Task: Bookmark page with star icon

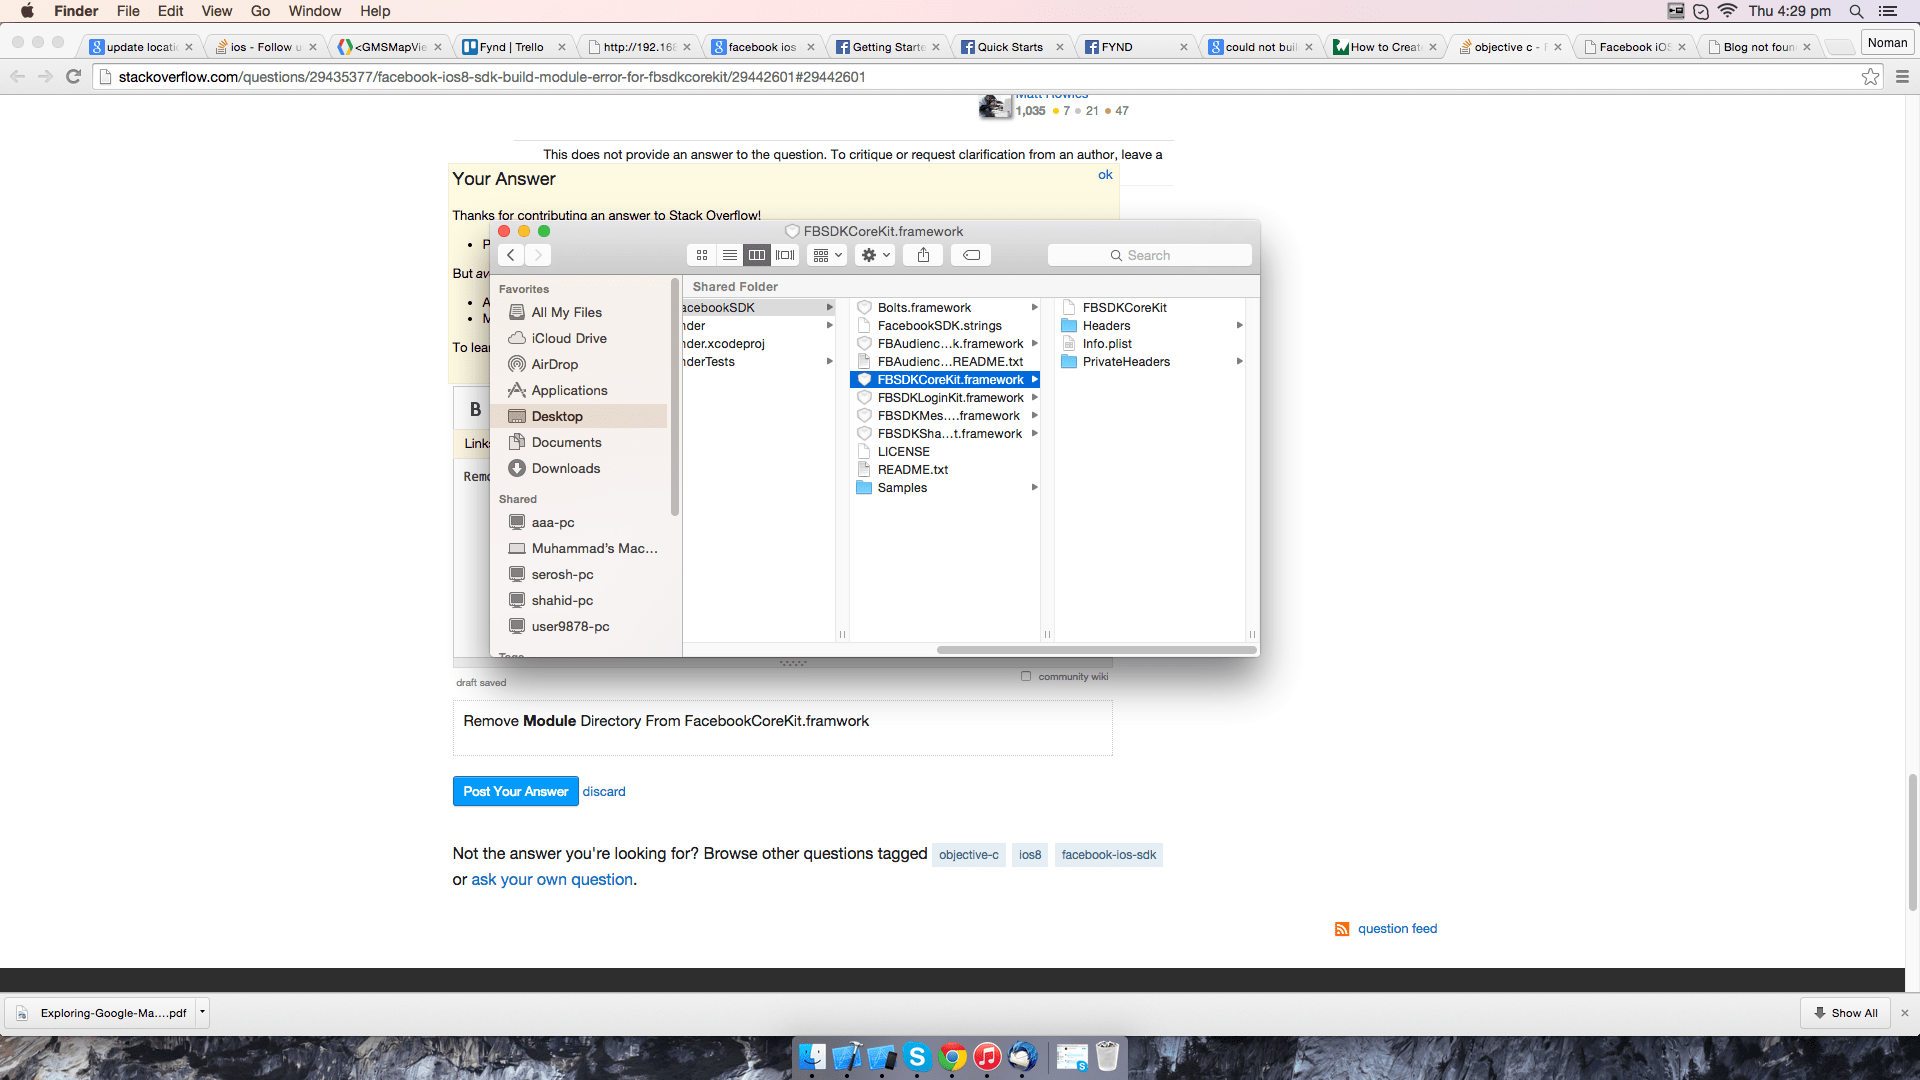Action: pos(1870,77)
